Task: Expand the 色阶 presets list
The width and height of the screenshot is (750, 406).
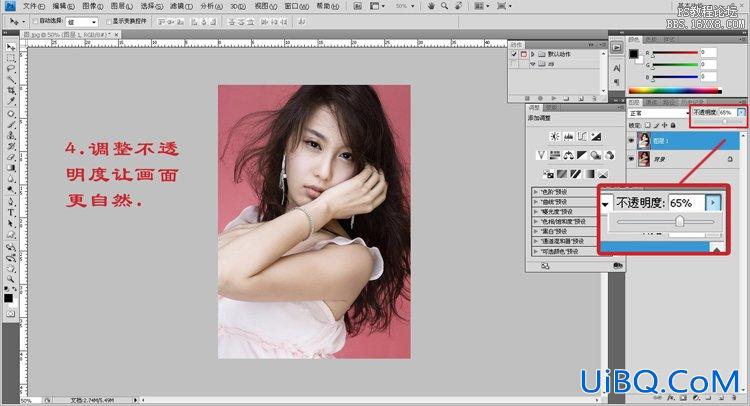Action: [x=535, y=191]
